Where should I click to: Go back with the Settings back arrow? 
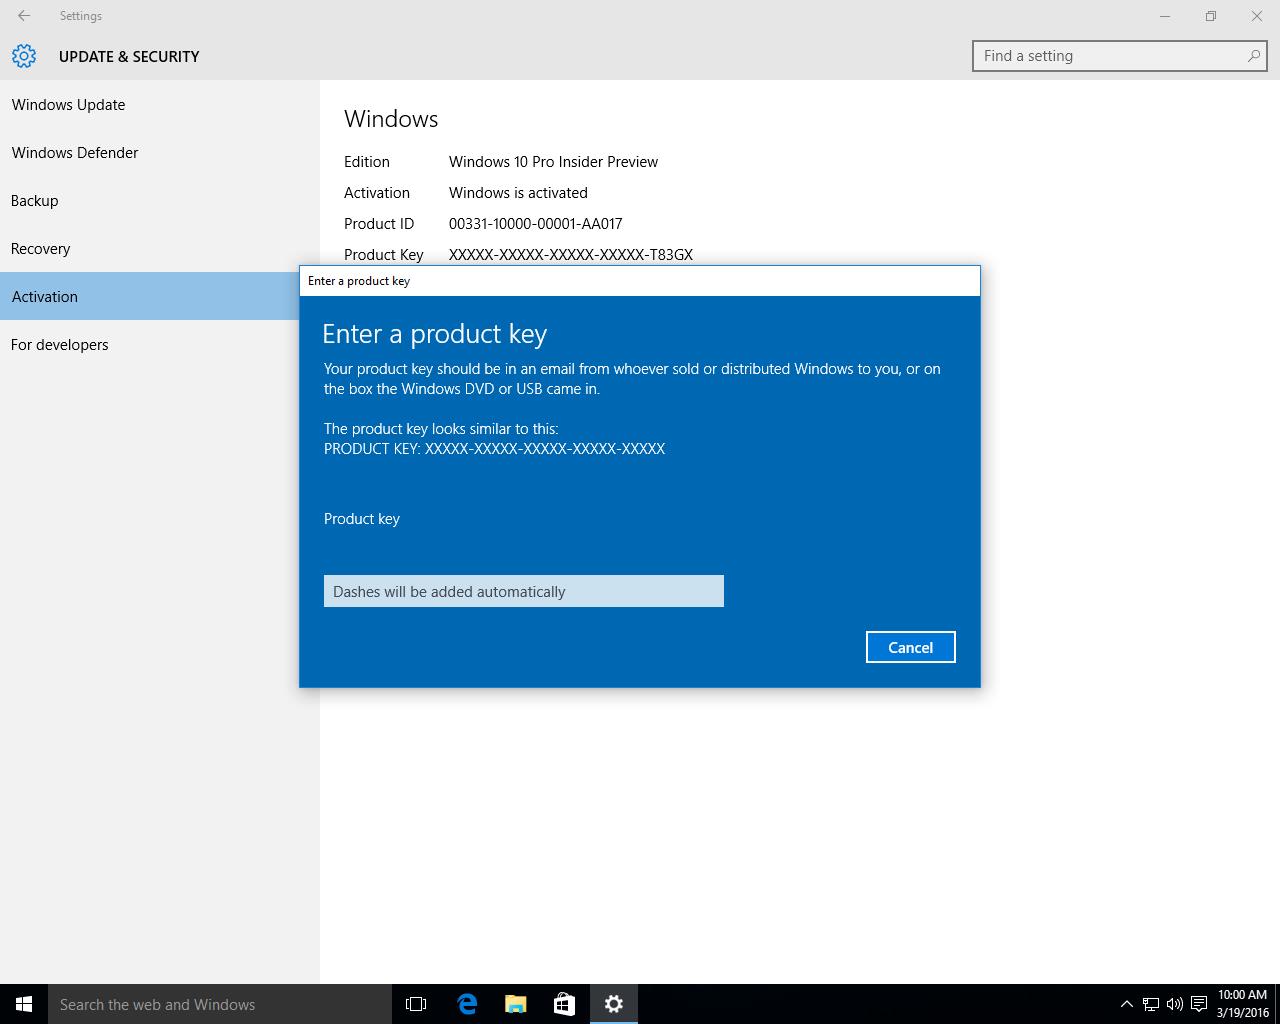(x=24, y=16)
